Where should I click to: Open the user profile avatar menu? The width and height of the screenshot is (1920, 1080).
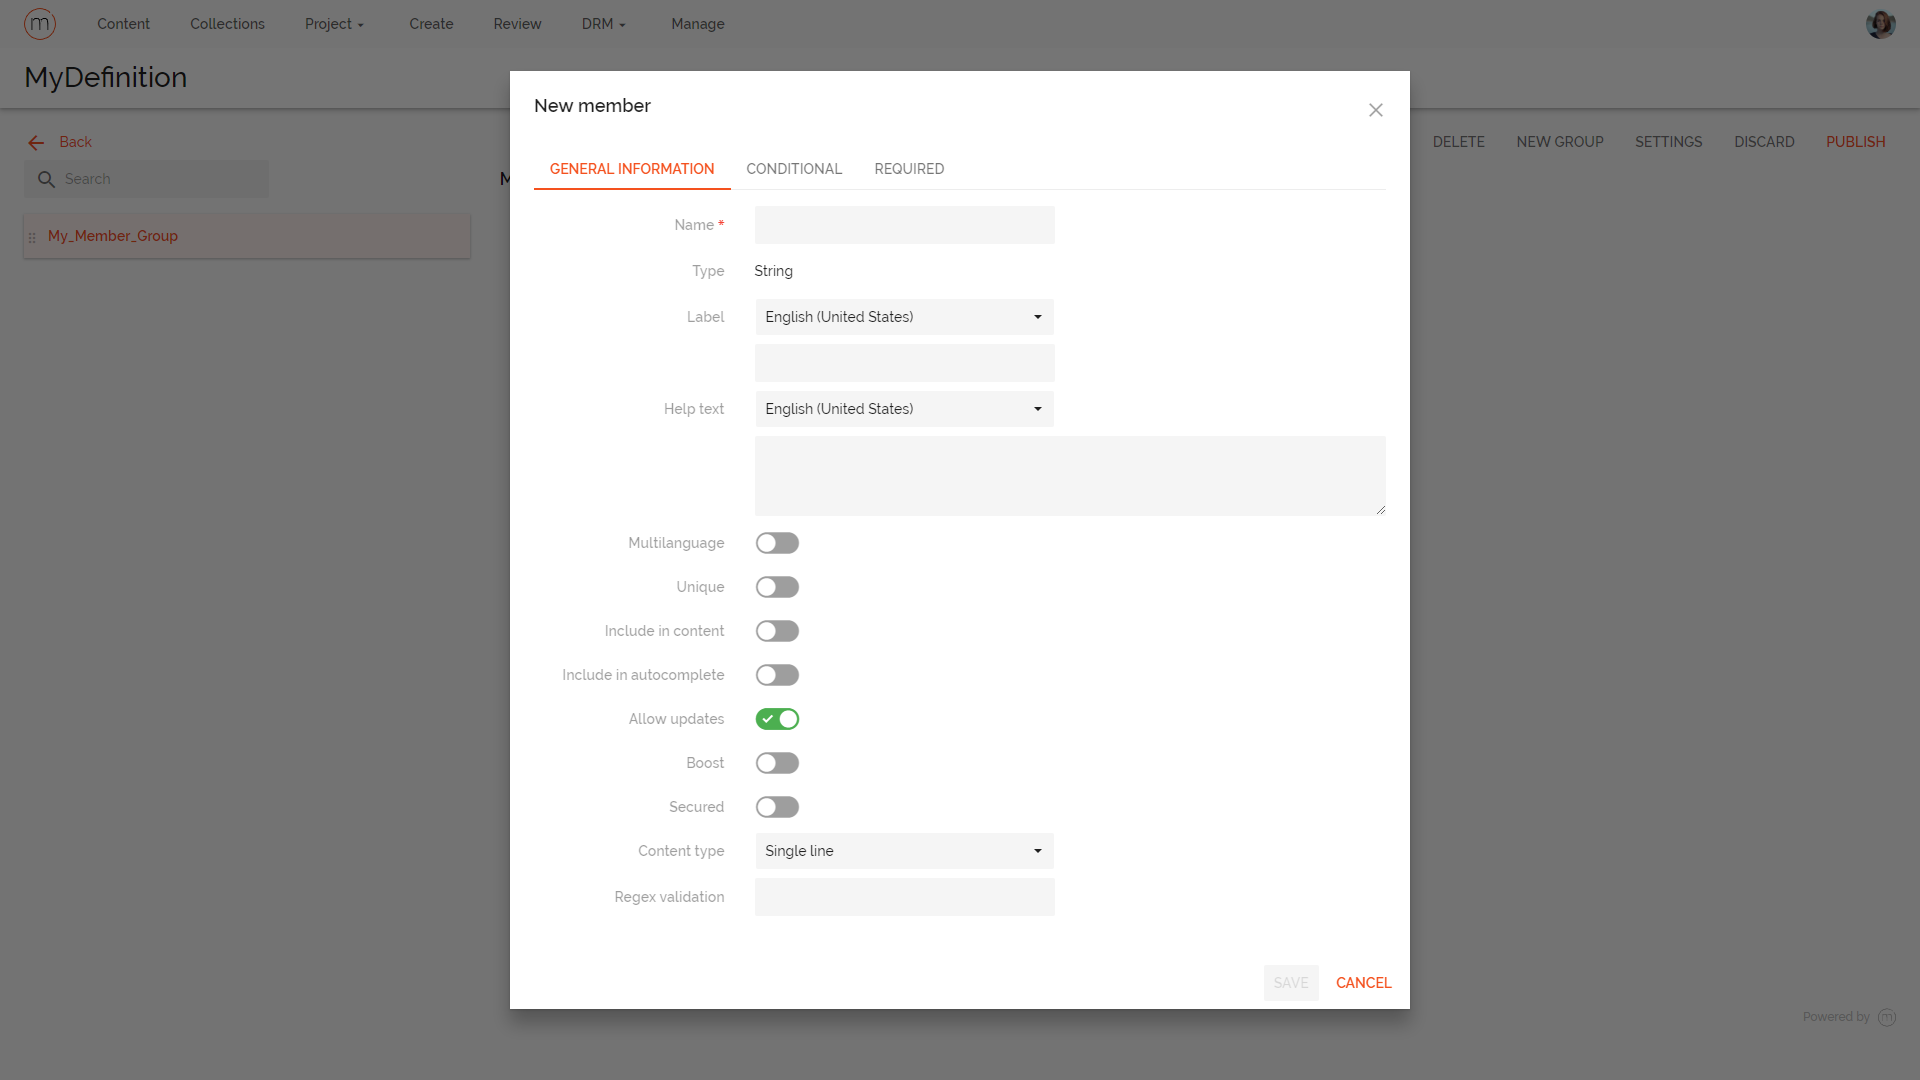(1881, 23)
